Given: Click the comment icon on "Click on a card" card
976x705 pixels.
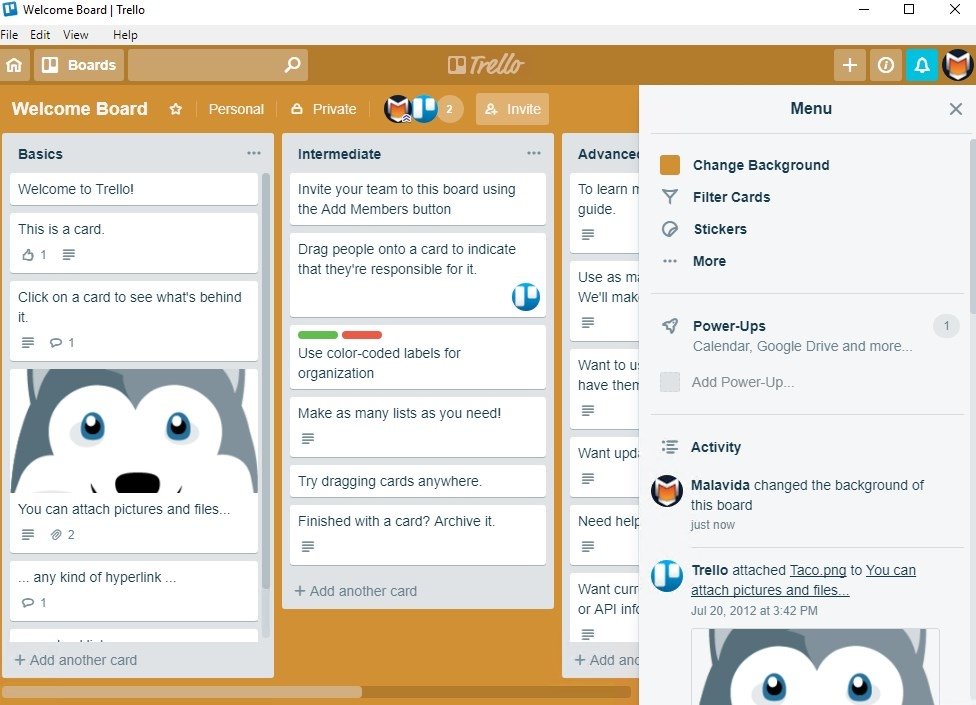Looking at the screenshot, I should (56, 342).
